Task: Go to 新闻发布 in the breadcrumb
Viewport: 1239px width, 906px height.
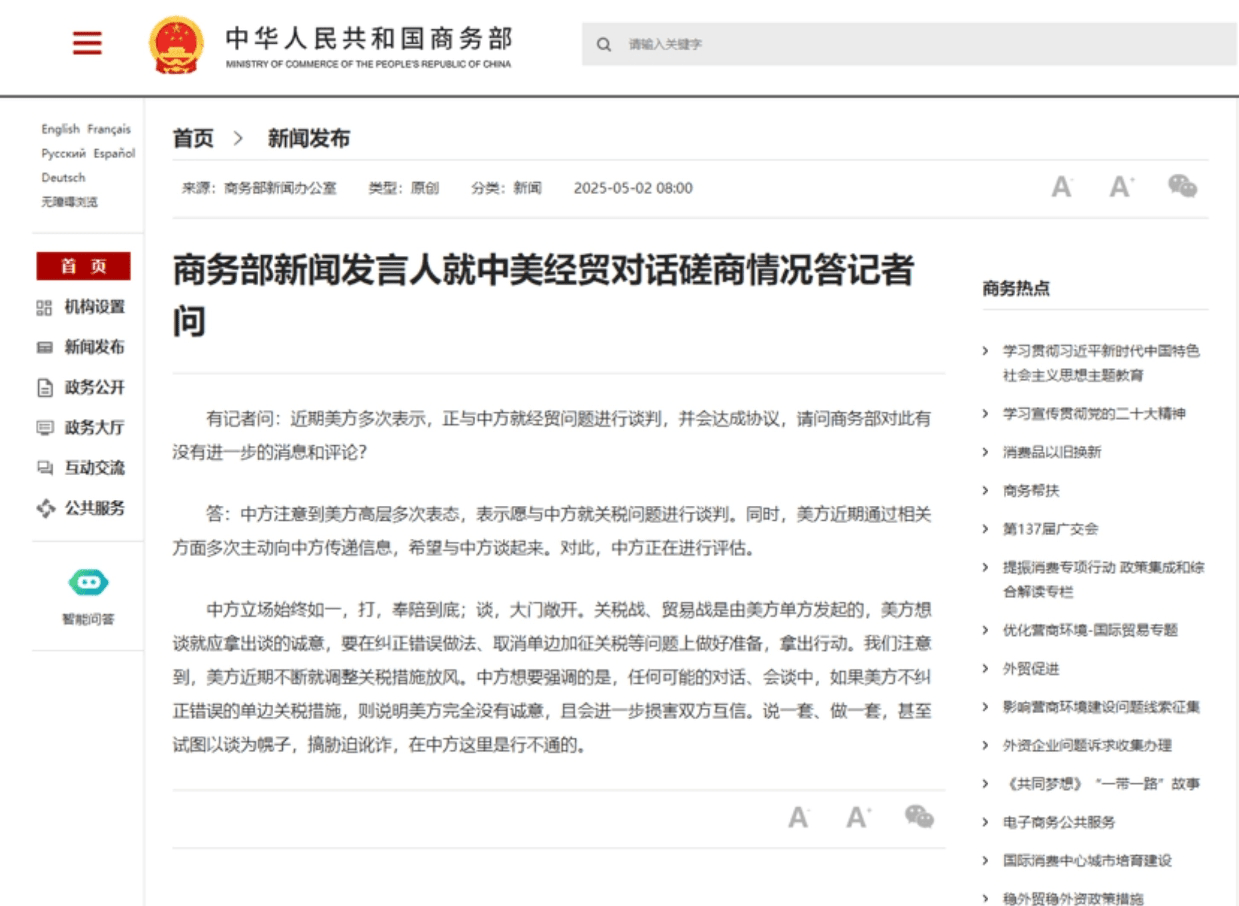Action: tap(309, 139)
